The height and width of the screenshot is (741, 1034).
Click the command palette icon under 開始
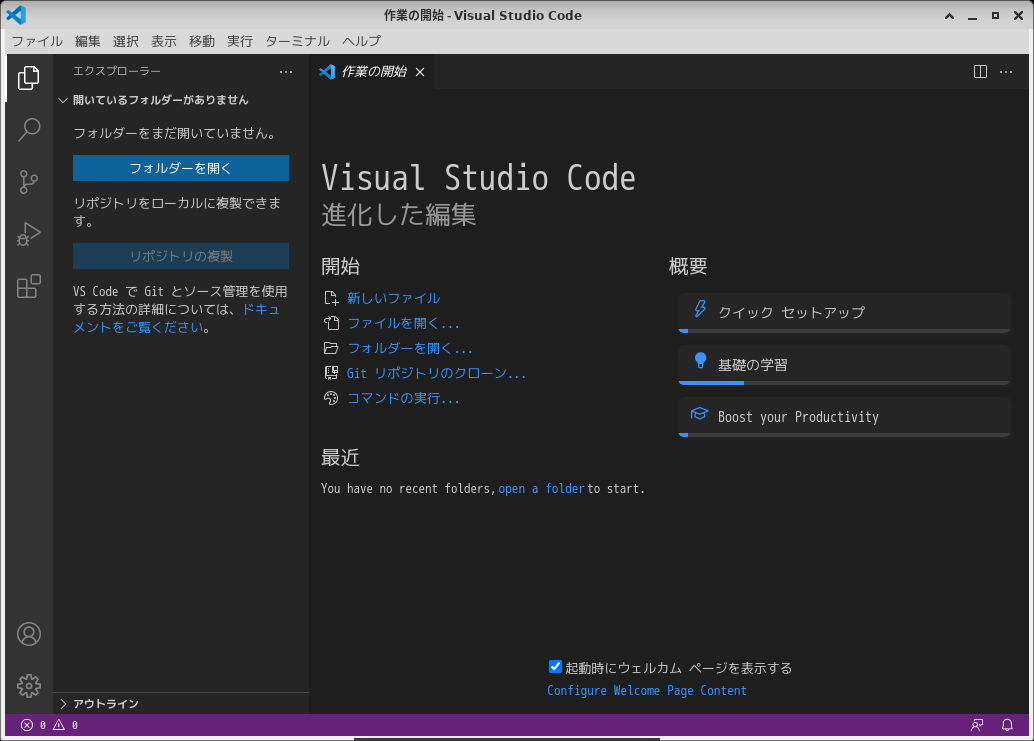331,399
